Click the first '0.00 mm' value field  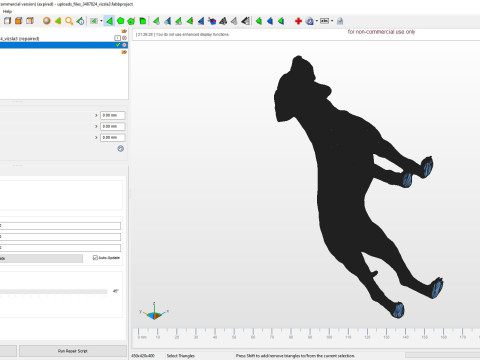tap(113, 115)
